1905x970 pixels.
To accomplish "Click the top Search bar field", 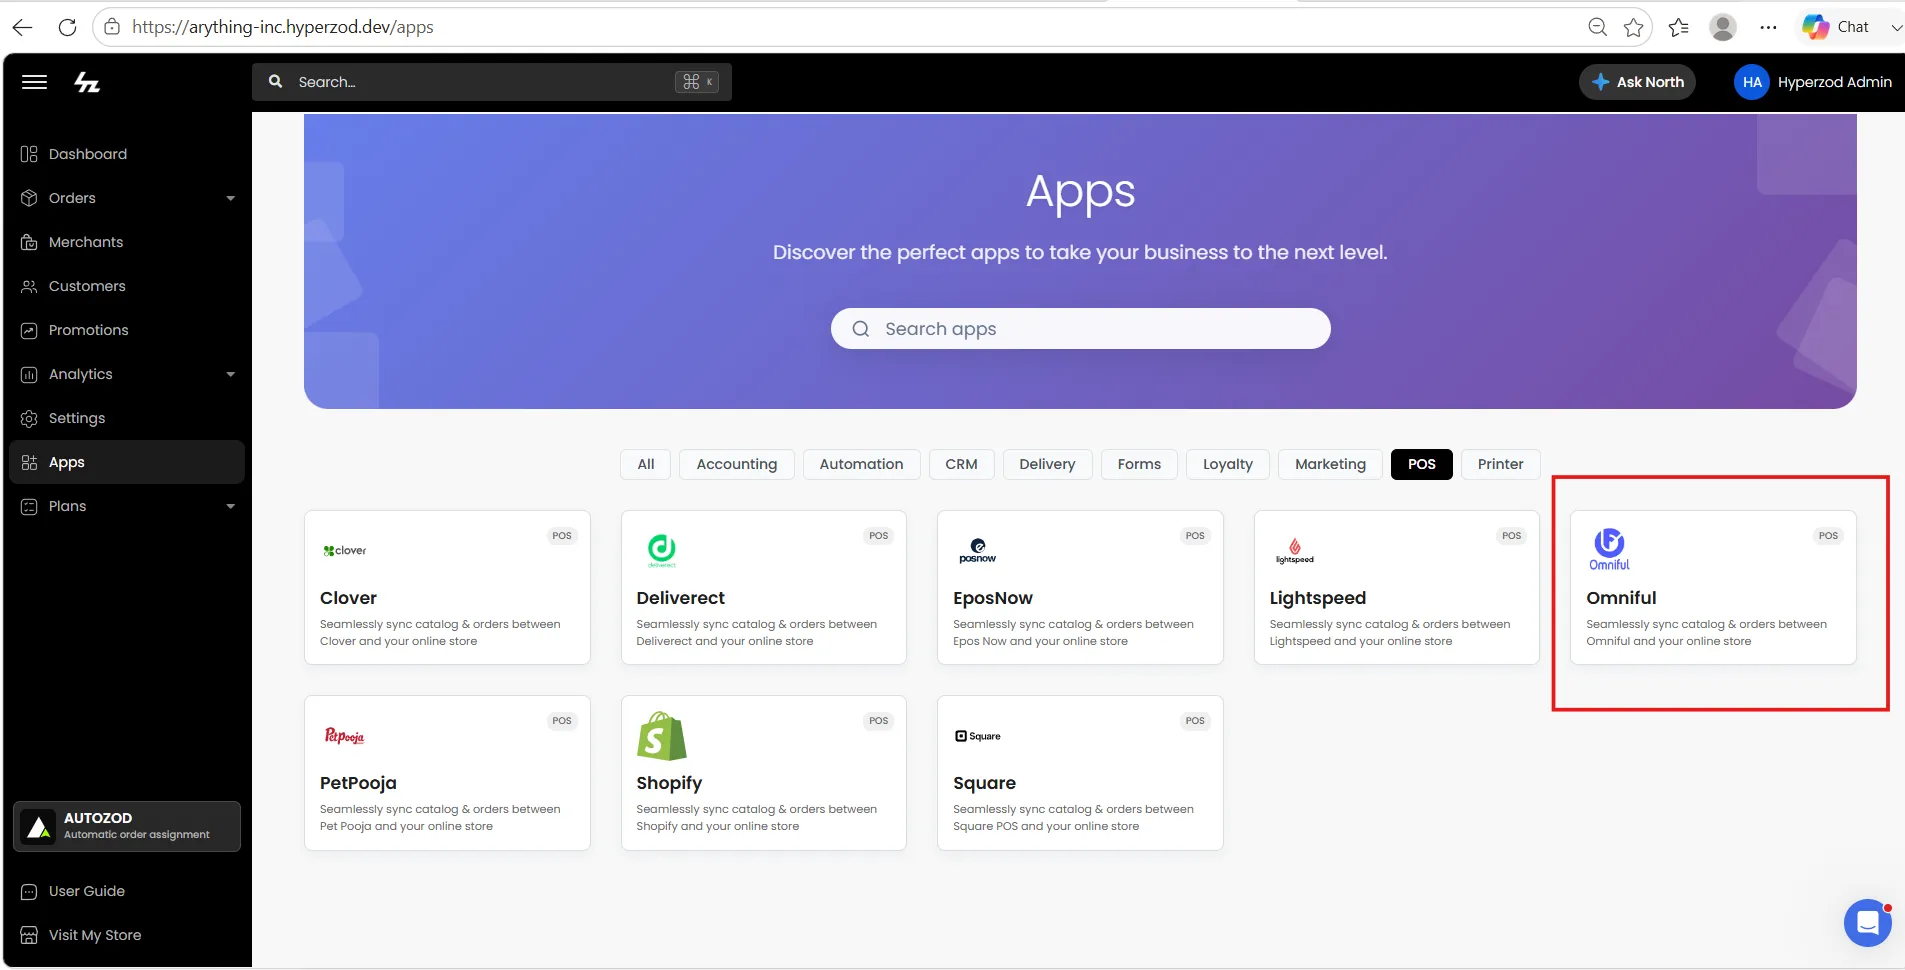I will (x=492, y=82).
